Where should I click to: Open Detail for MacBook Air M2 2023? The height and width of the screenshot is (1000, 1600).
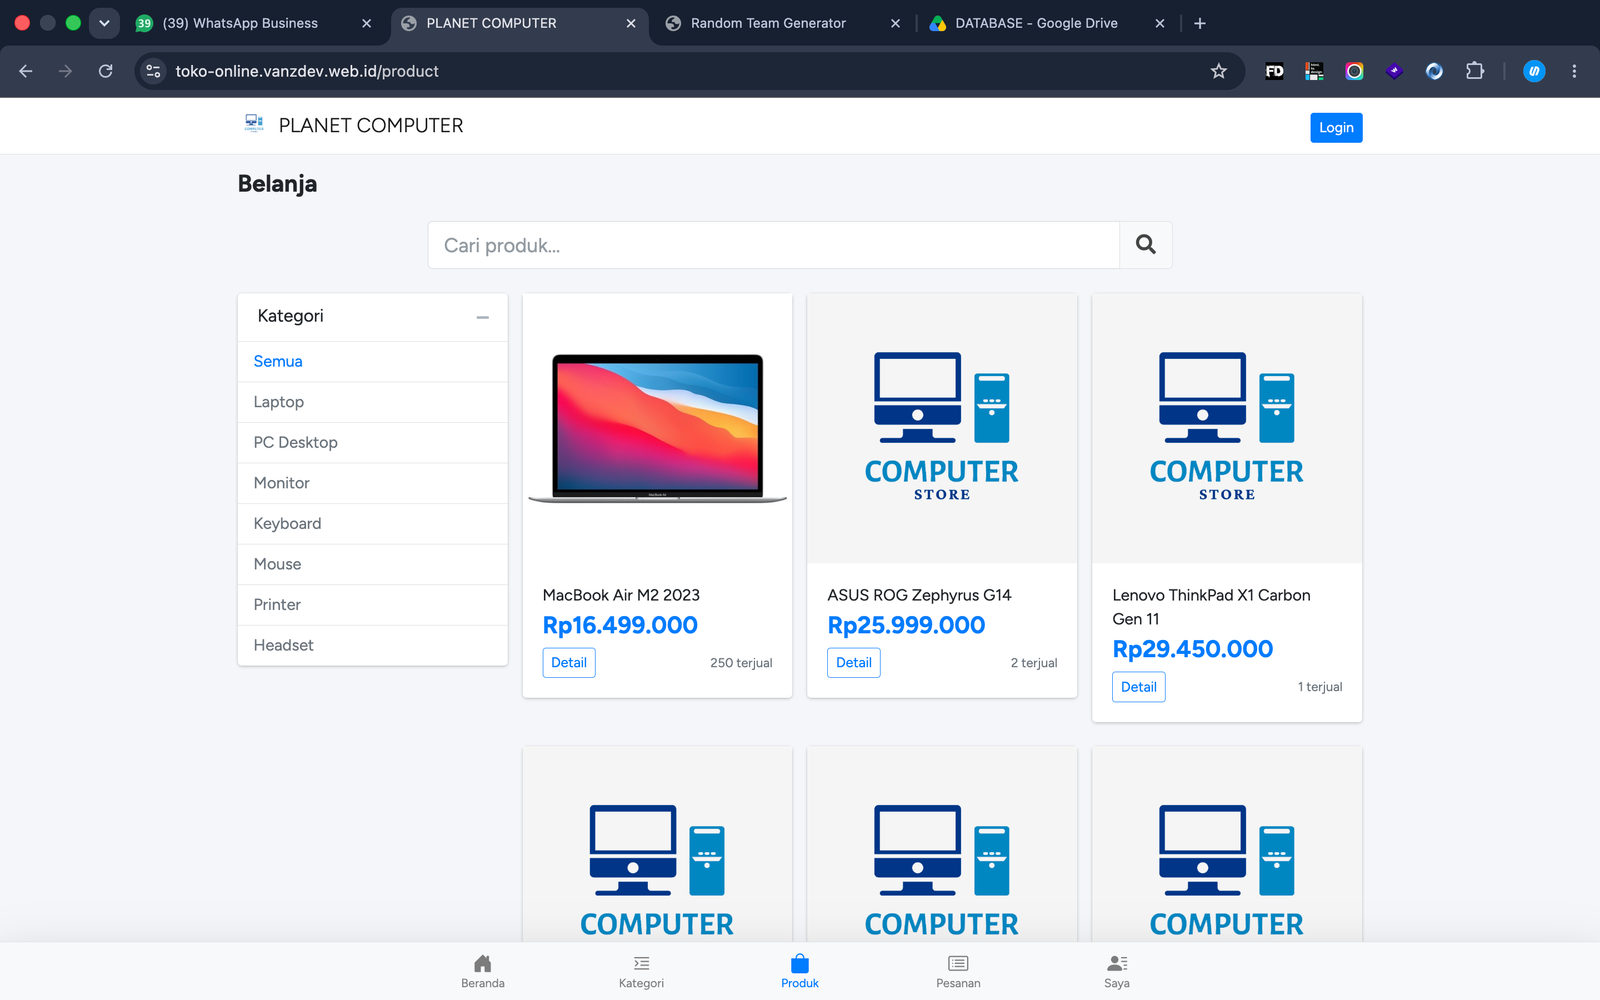pyautogui.click(x=569, y=663)
